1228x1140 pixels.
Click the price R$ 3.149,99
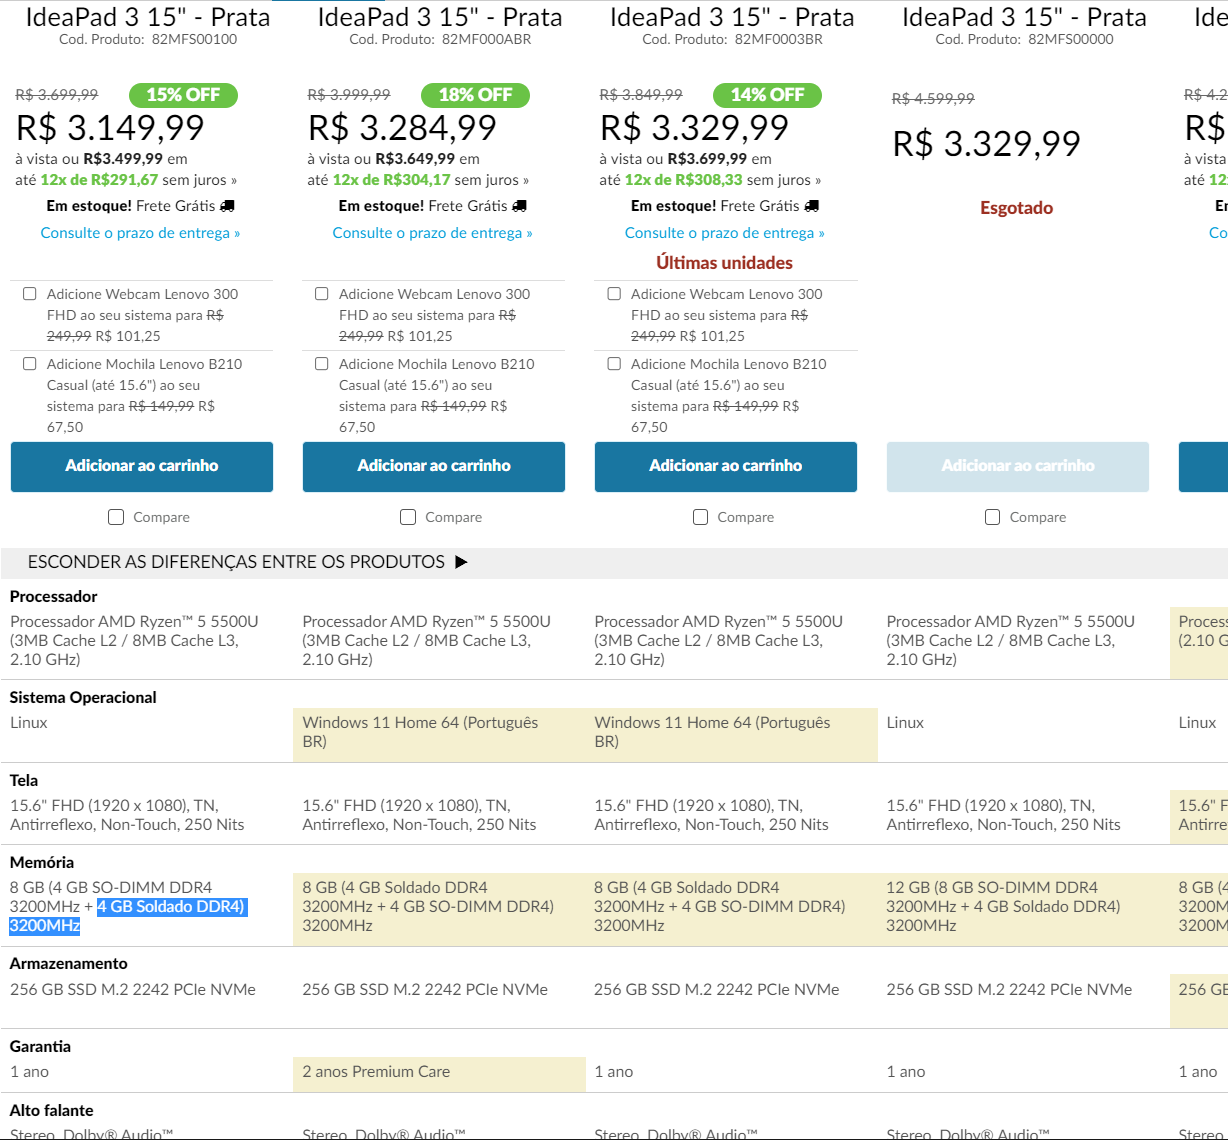110,128
